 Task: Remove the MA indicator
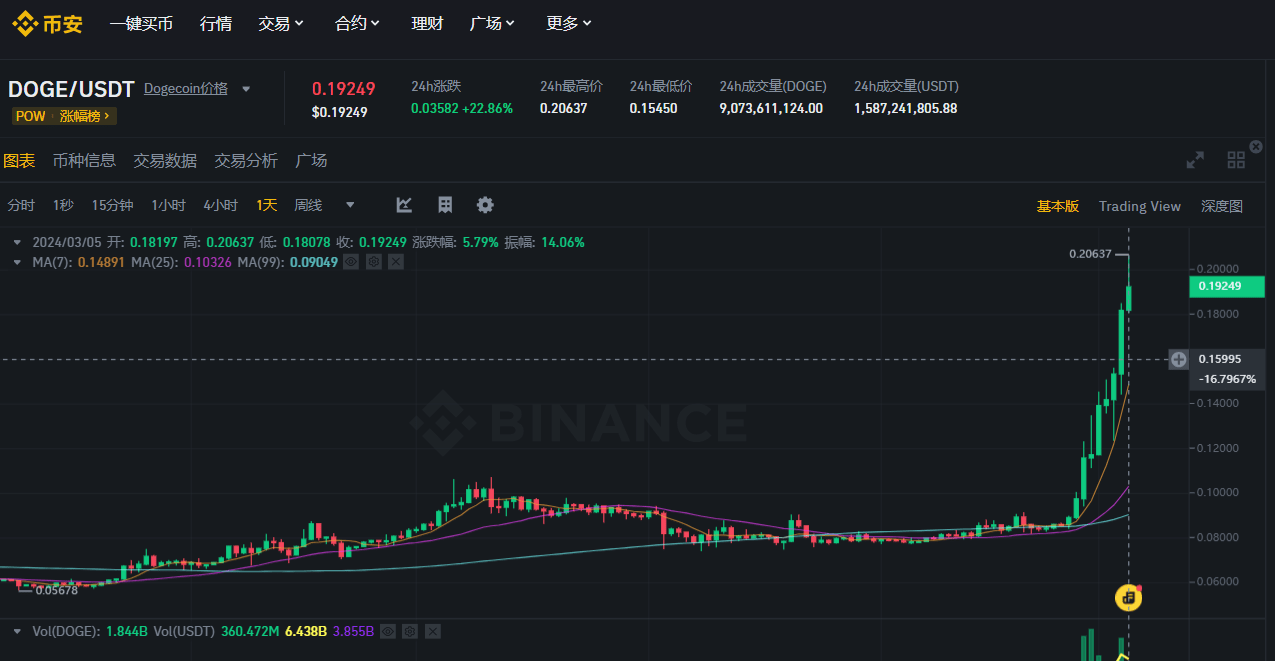coord(396,262)
